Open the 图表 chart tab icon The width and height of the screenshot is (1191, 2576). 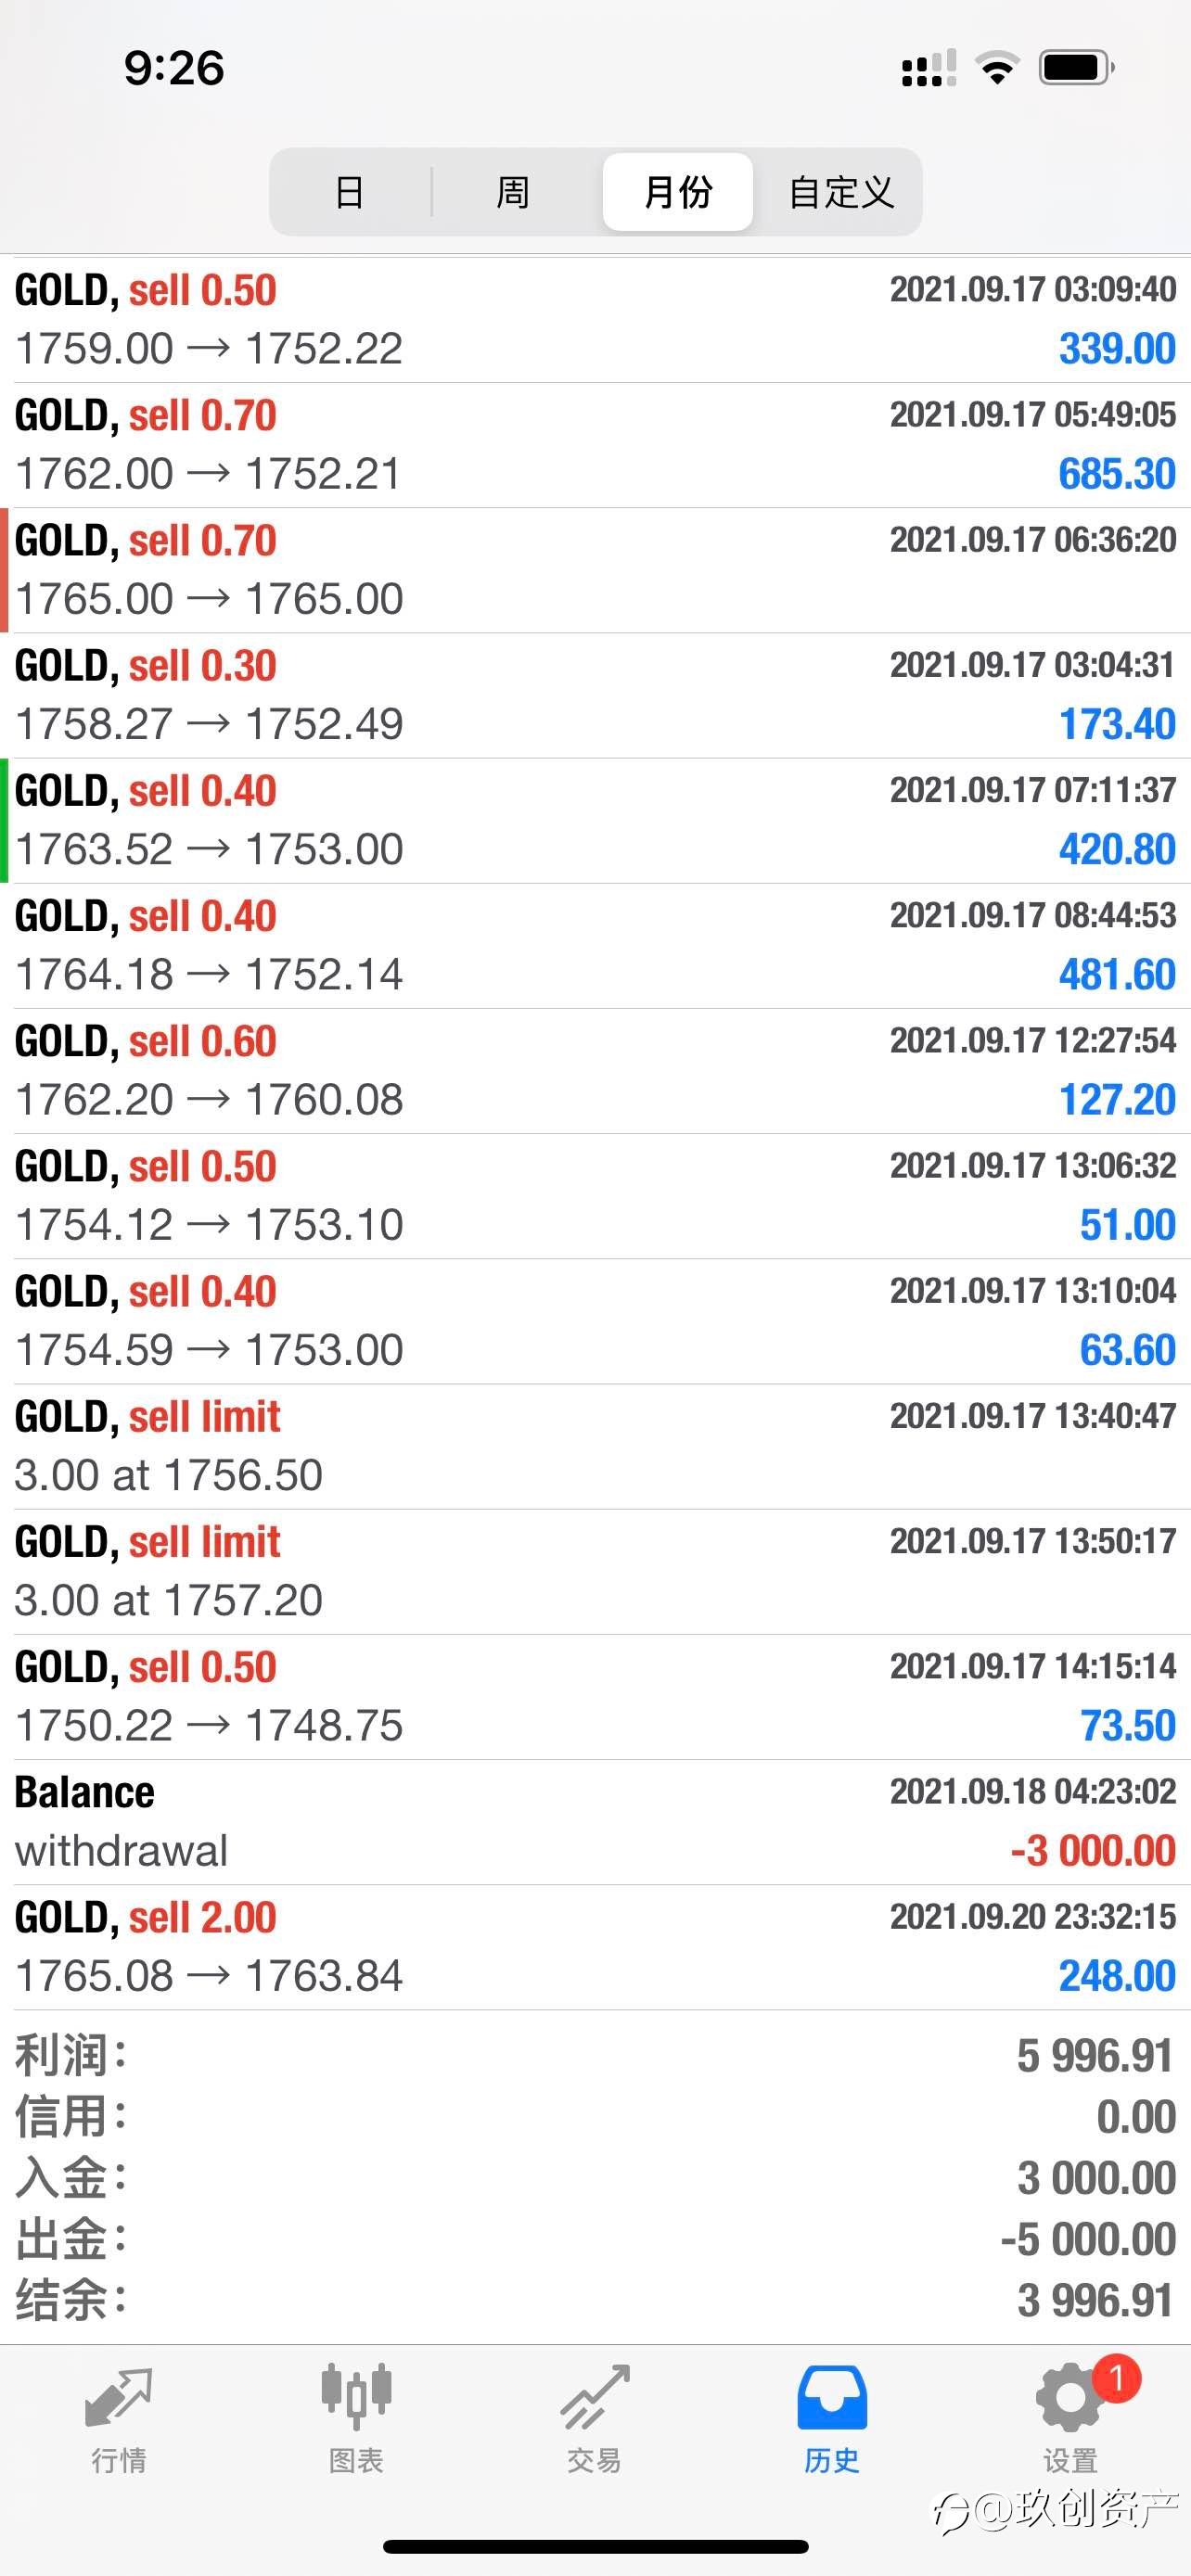tap(356, 2397)
